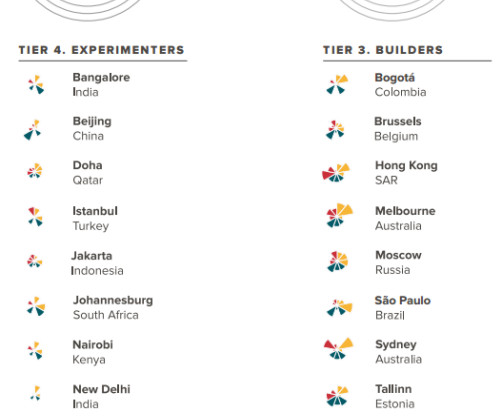Select the Melbourne radial chart icon

(x=340, y=215)
